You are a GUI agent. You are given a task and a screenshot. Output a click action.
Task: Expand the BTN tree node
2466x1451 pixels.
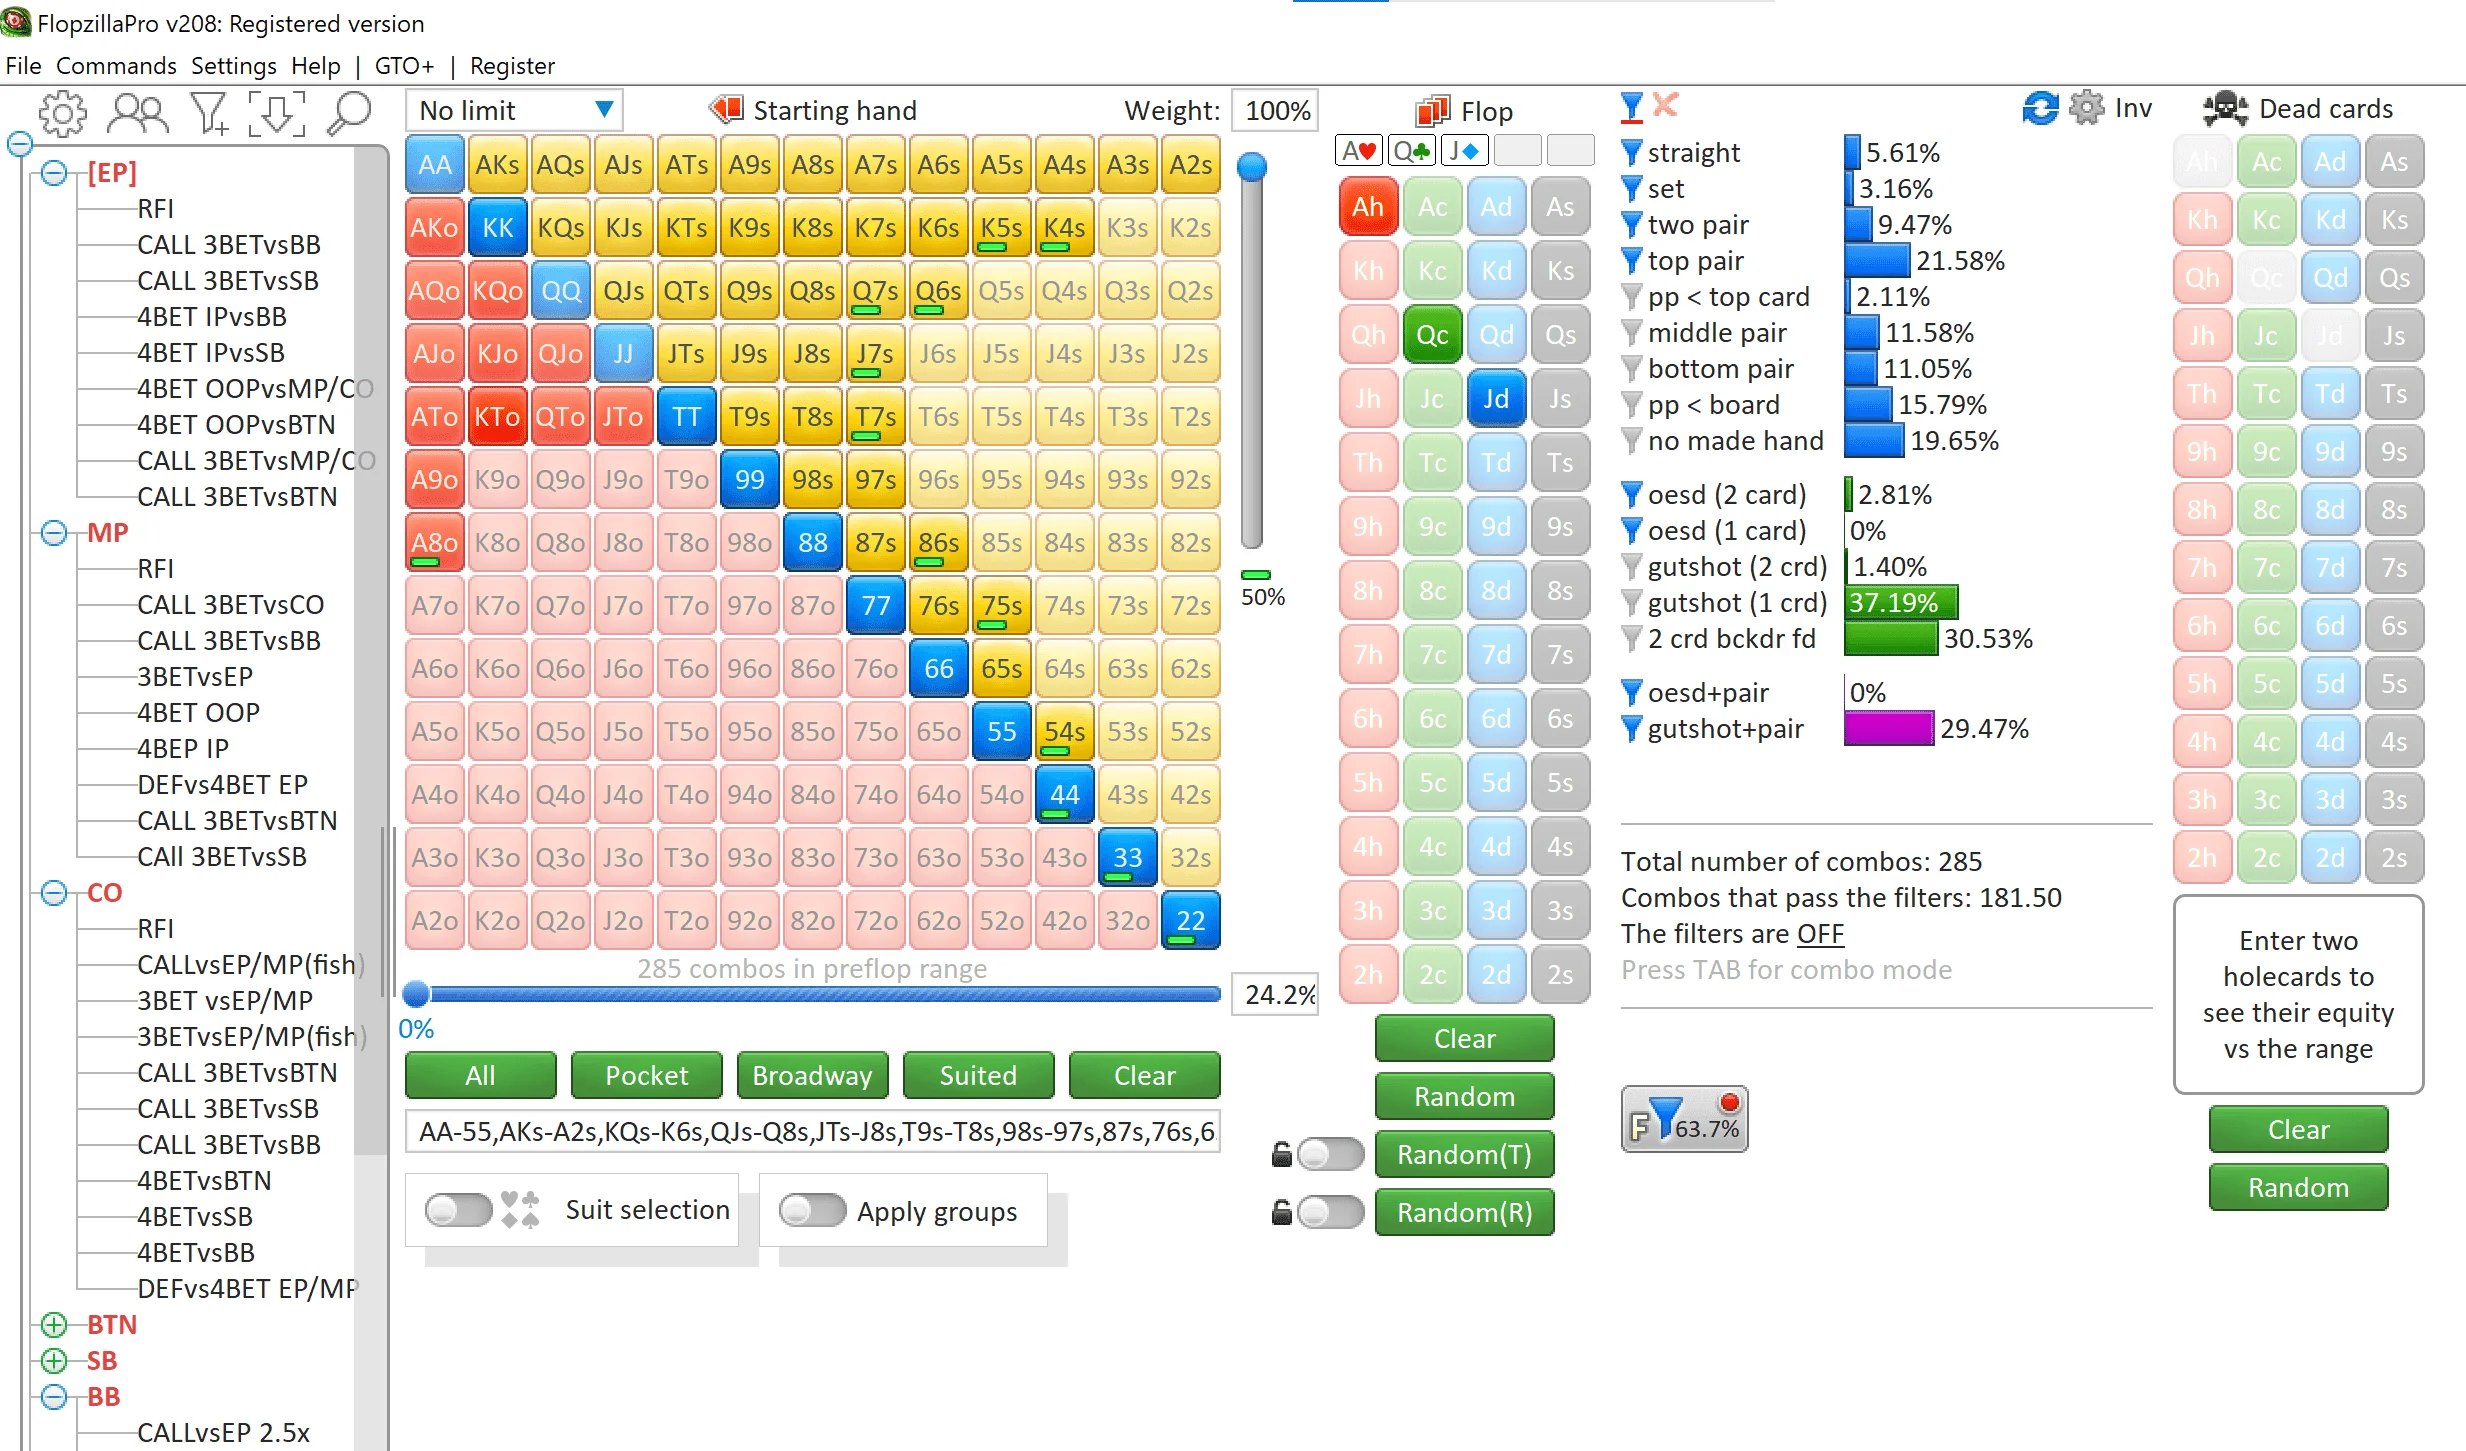click(52, 1324)
